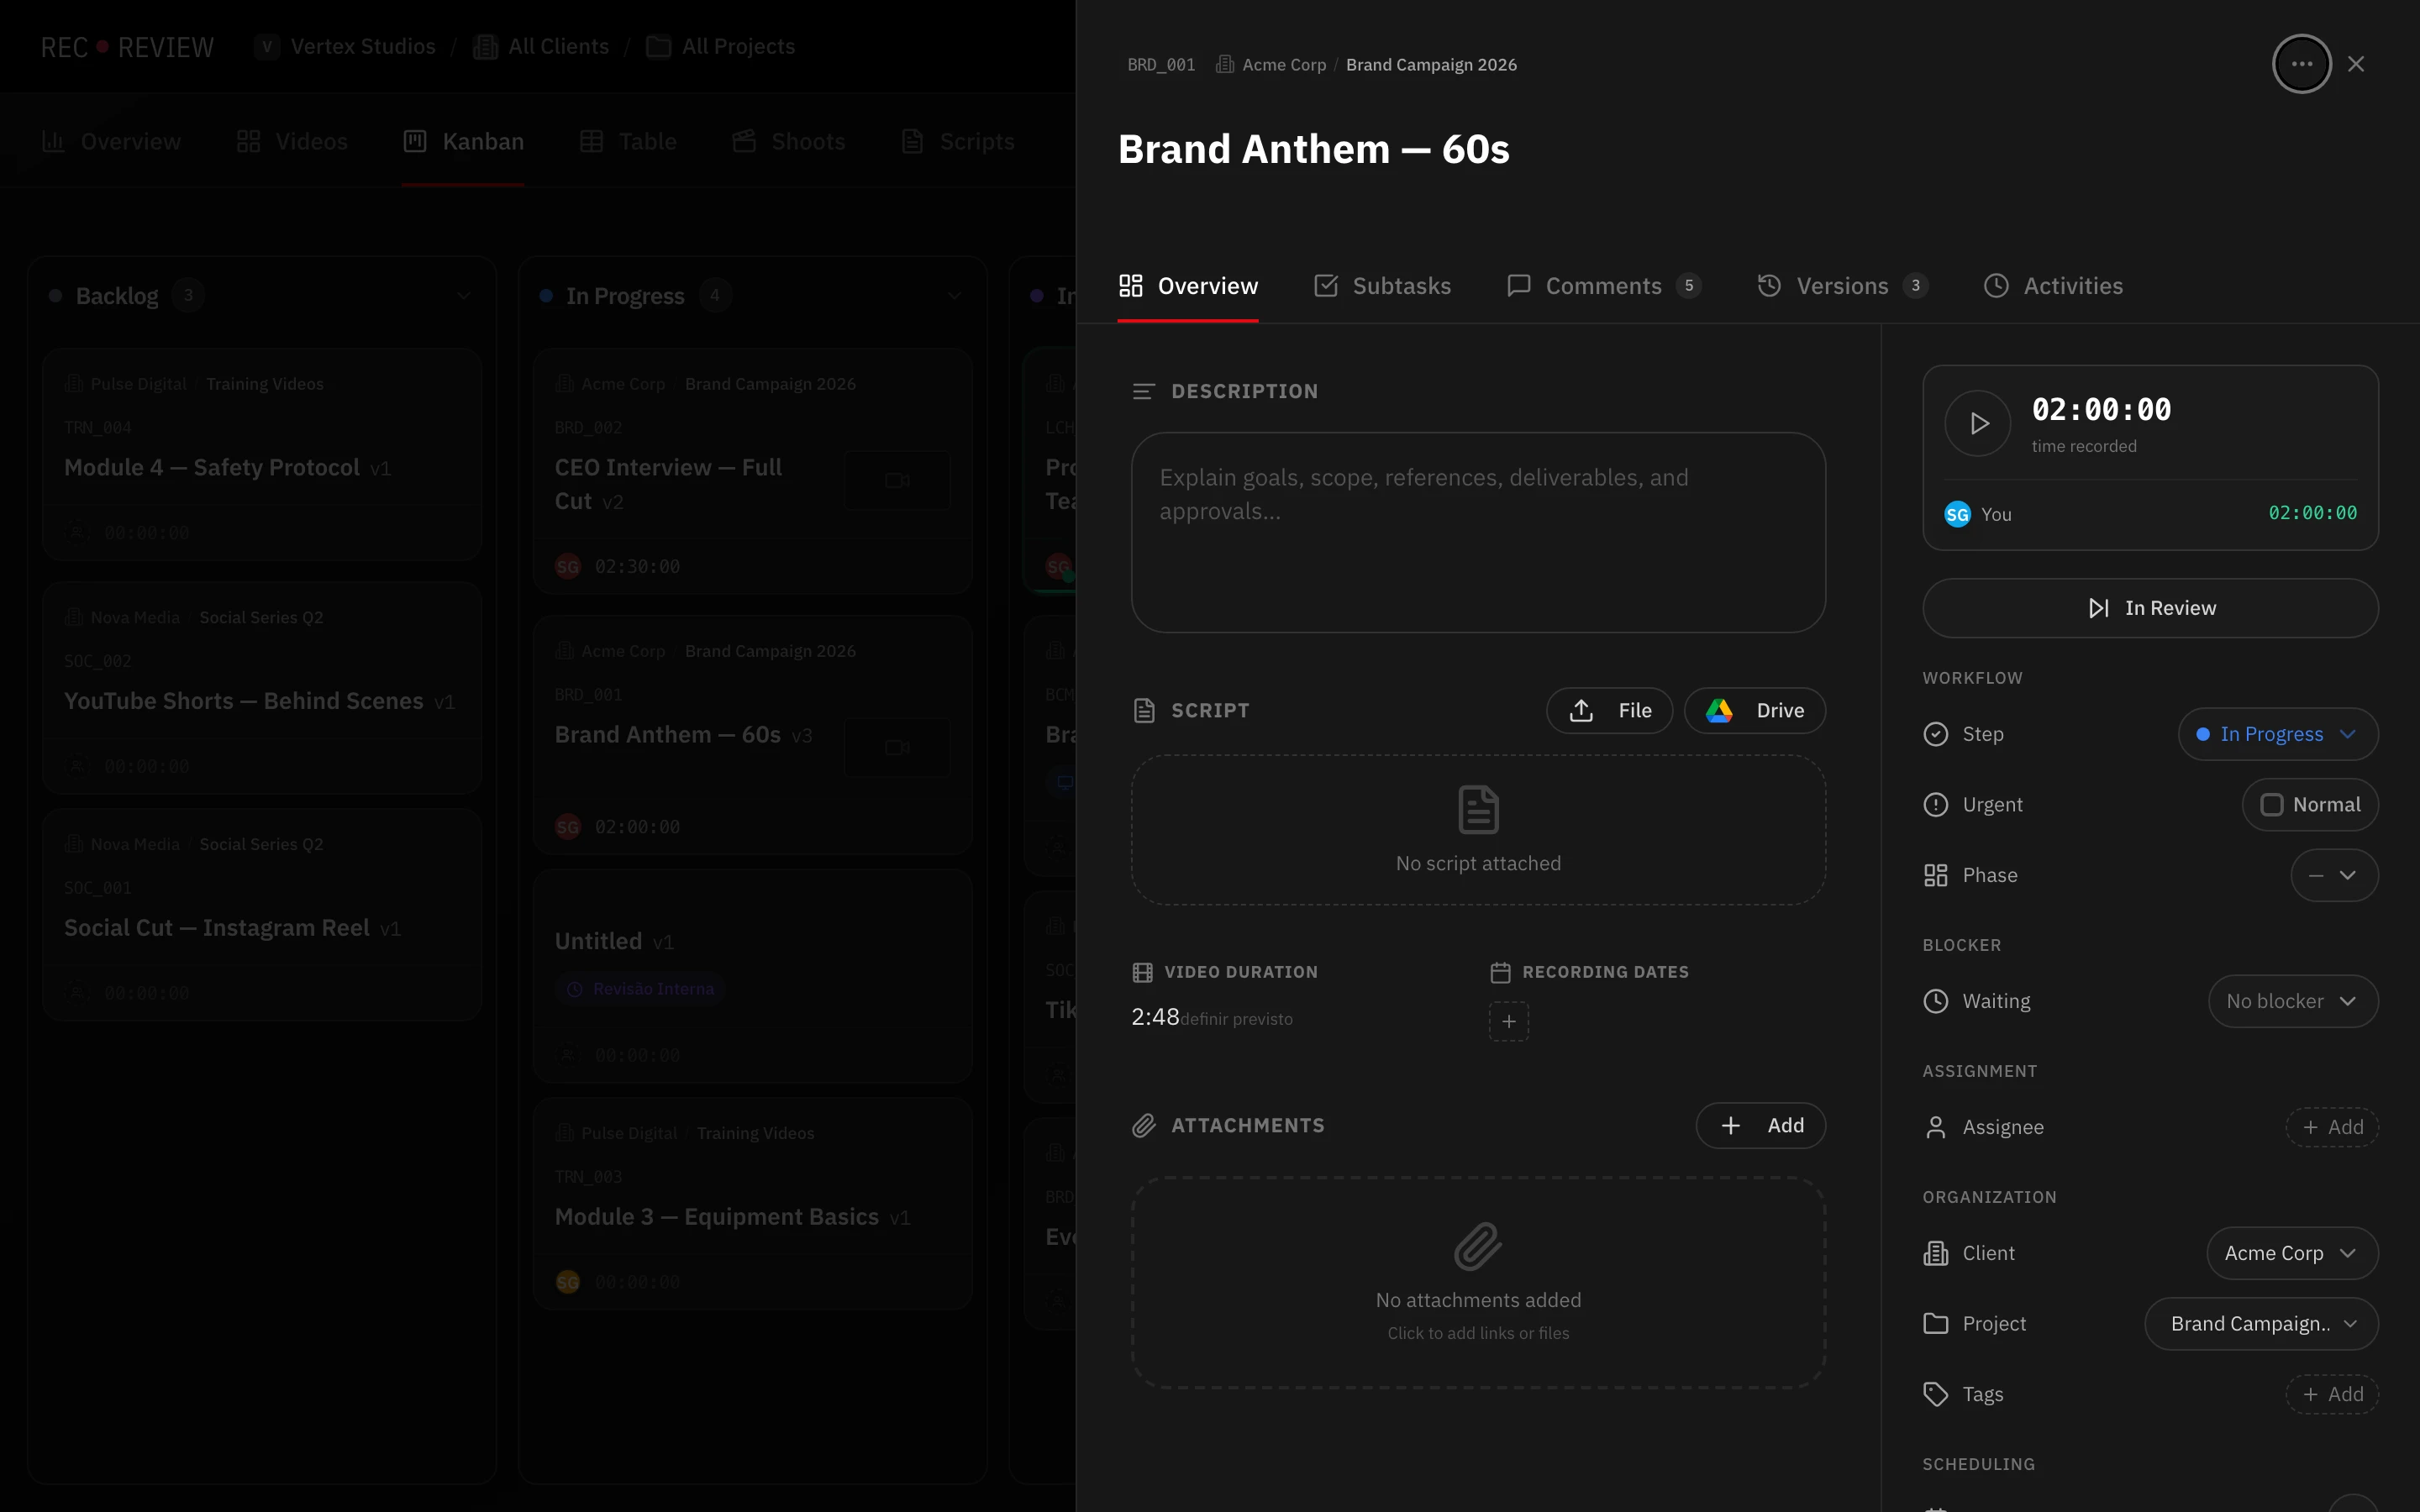Open the three-dot more options menu
2420x1512 pixels.
2301,64
